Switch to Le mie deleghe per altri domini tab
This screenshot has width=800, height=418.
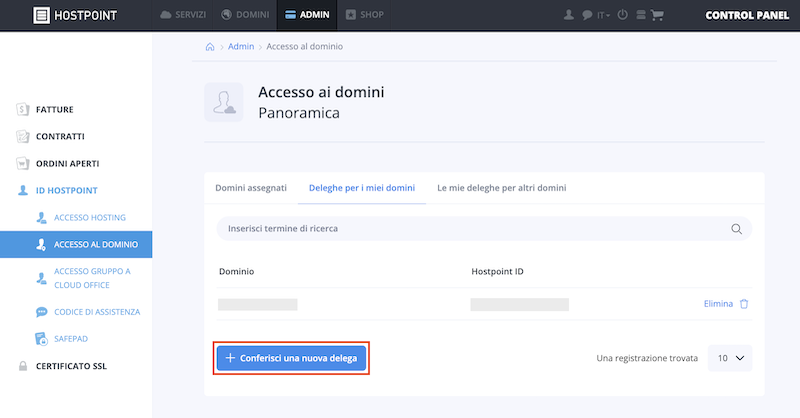(502, 188)
